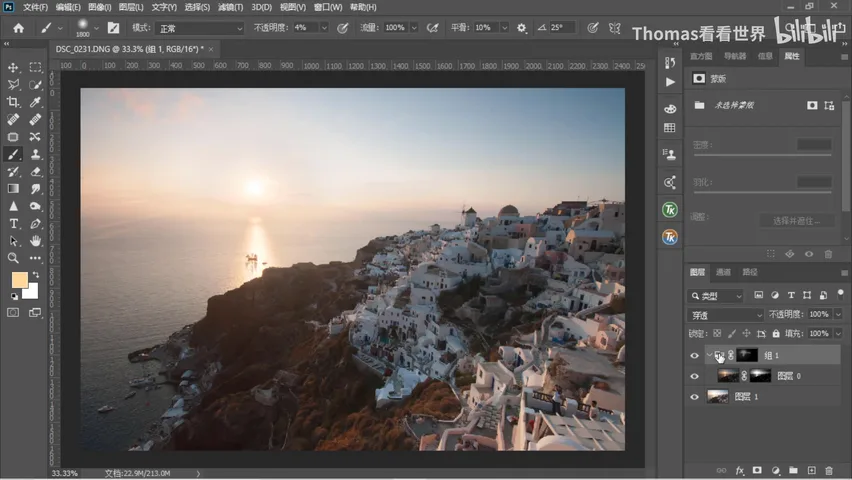Open layer 不透明度 dropdown in Layers panel
The width and height of the screenshot is (852, 480).
click(838, 314)
